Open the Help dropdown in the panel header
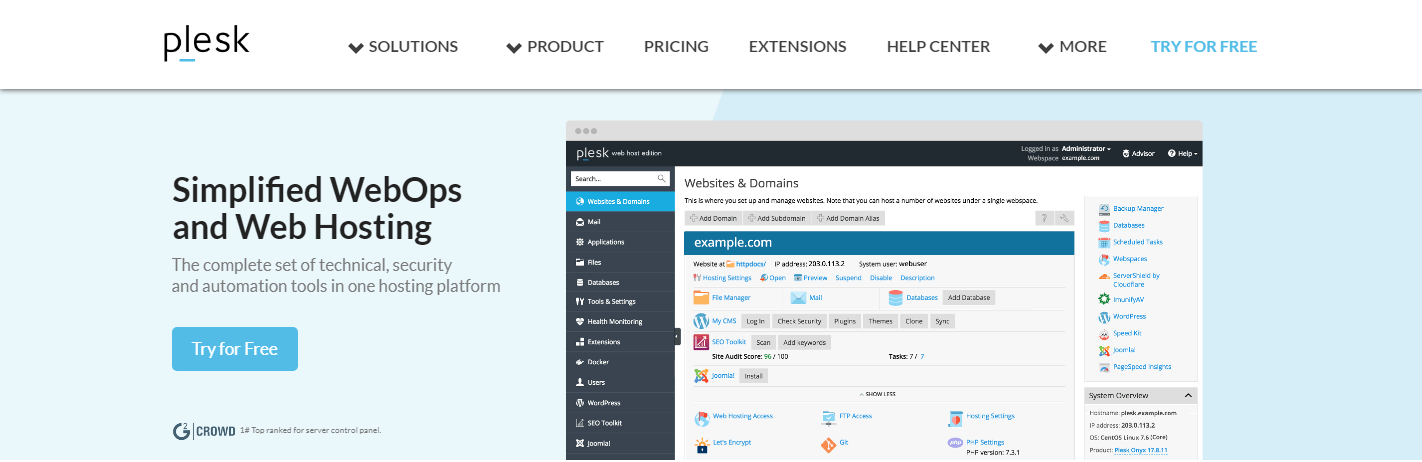Viewport: 1422px width, 462px height. [1182, 153]
